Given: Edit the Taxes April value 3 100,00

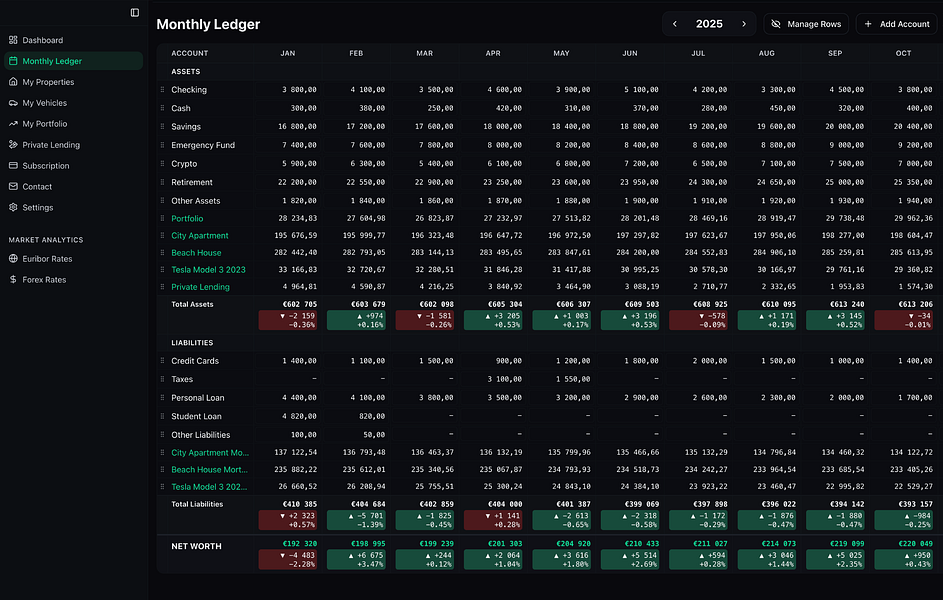Looking at the screenshot, I should click(x=493, y=379).
